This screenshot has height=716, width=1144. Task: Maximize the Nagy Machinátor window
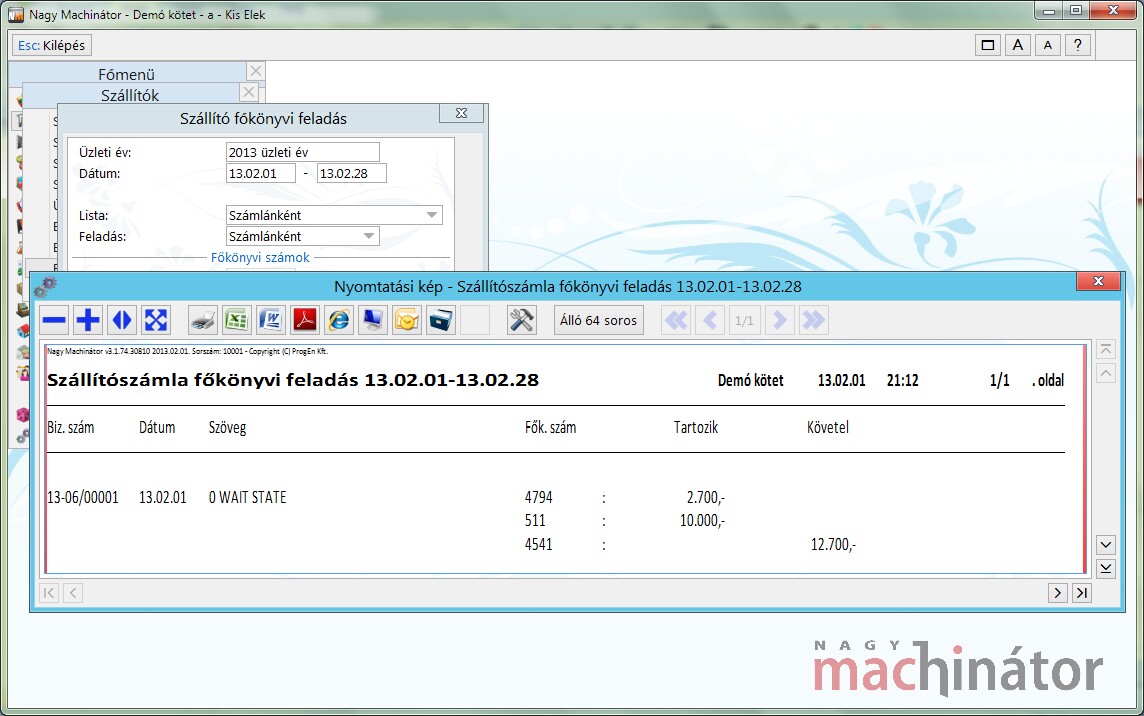pyautogui.click(x=1076, y=11)
